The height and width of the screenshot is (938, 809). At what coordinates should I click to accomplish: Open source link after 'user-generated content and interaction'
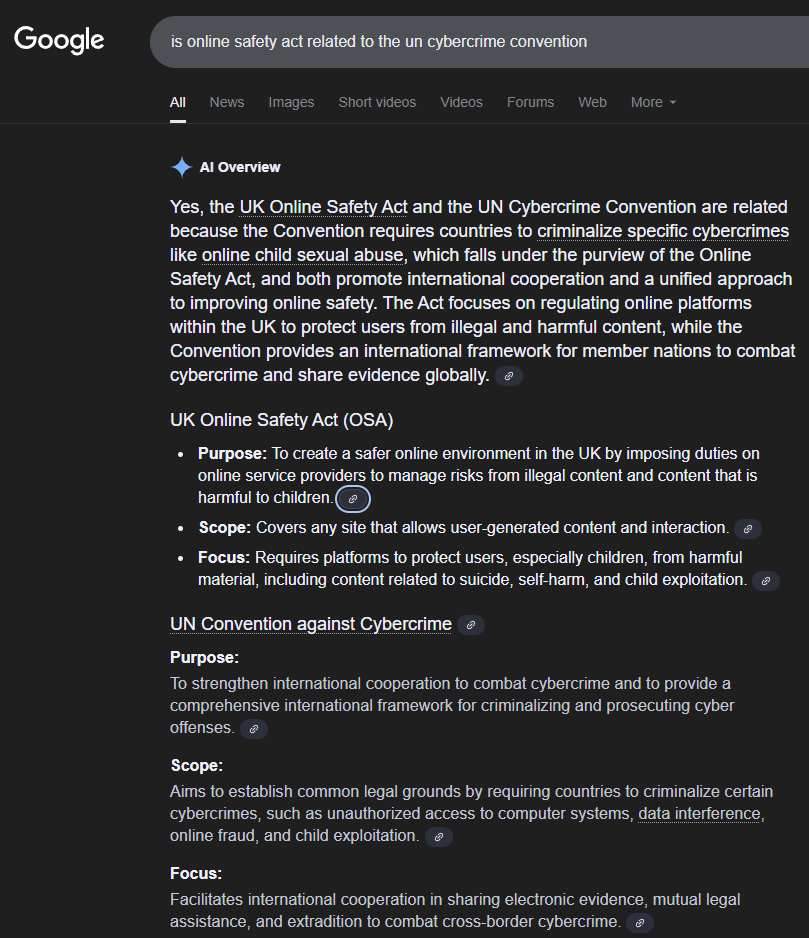pos(747,529)
